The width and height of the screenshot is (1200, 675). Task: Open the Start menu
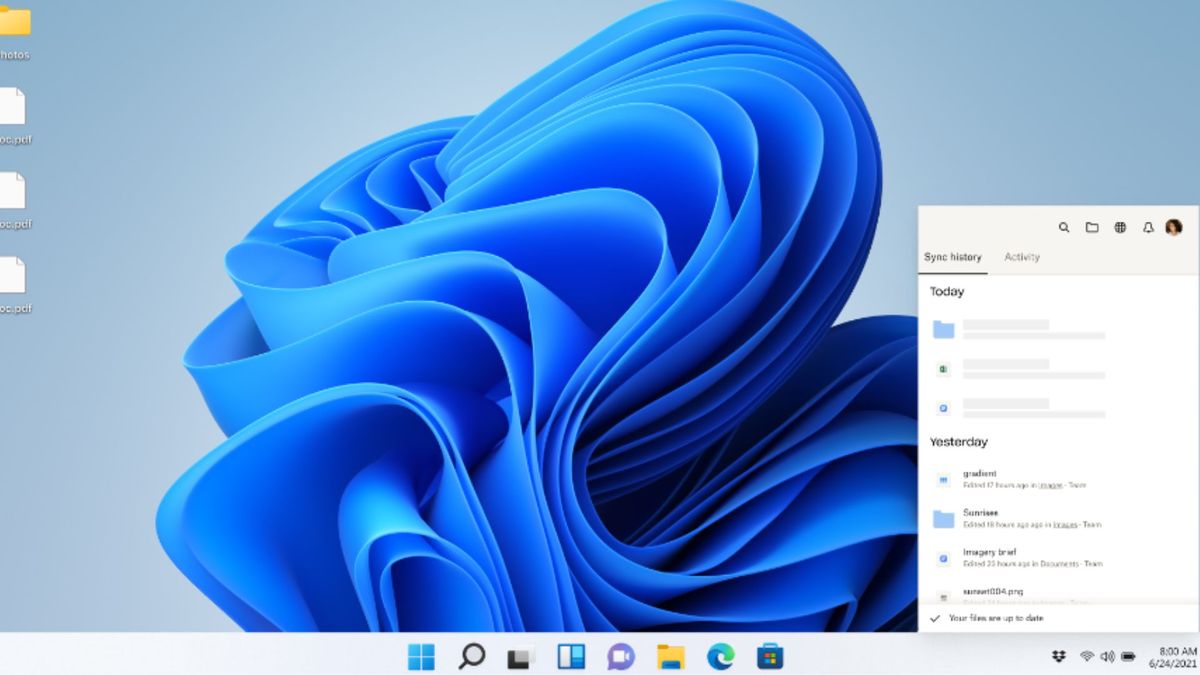[x=421, y=657]
